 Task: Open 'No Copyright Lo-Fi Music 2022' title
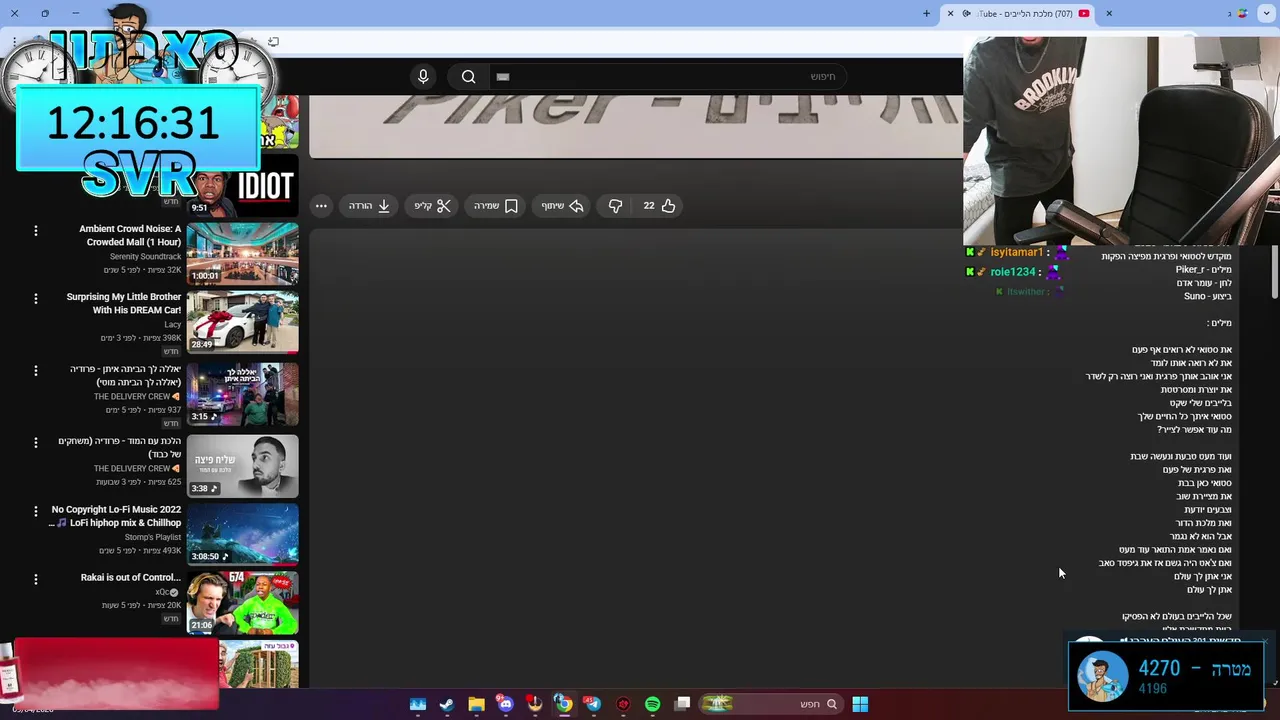tap(116, 516)
